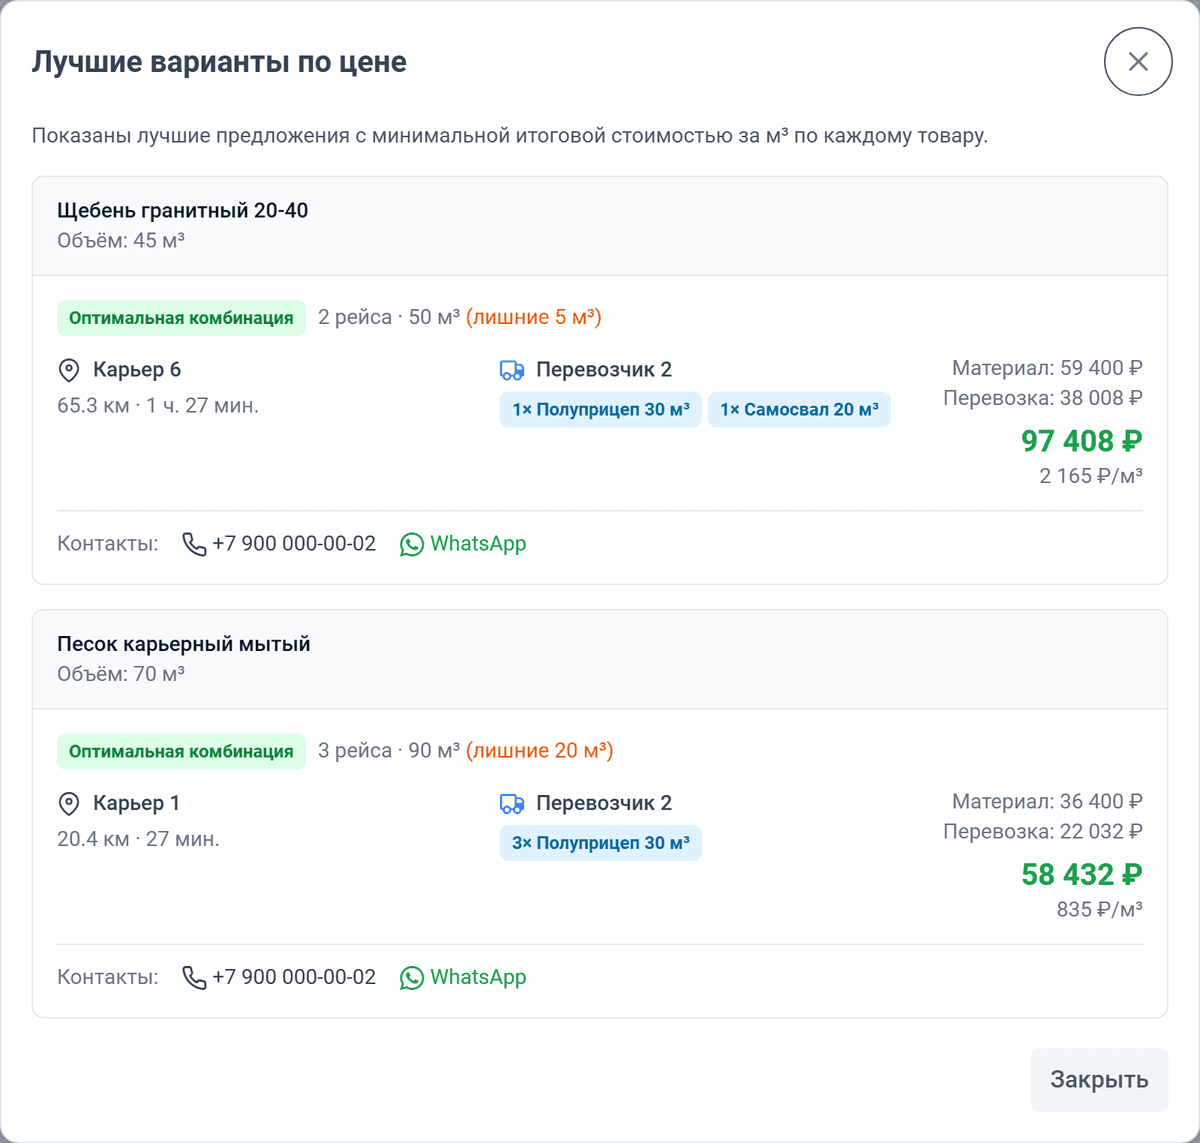
Task: Select the 1× Полуприцеп 30 м³ tag
Action: point(601,410)
